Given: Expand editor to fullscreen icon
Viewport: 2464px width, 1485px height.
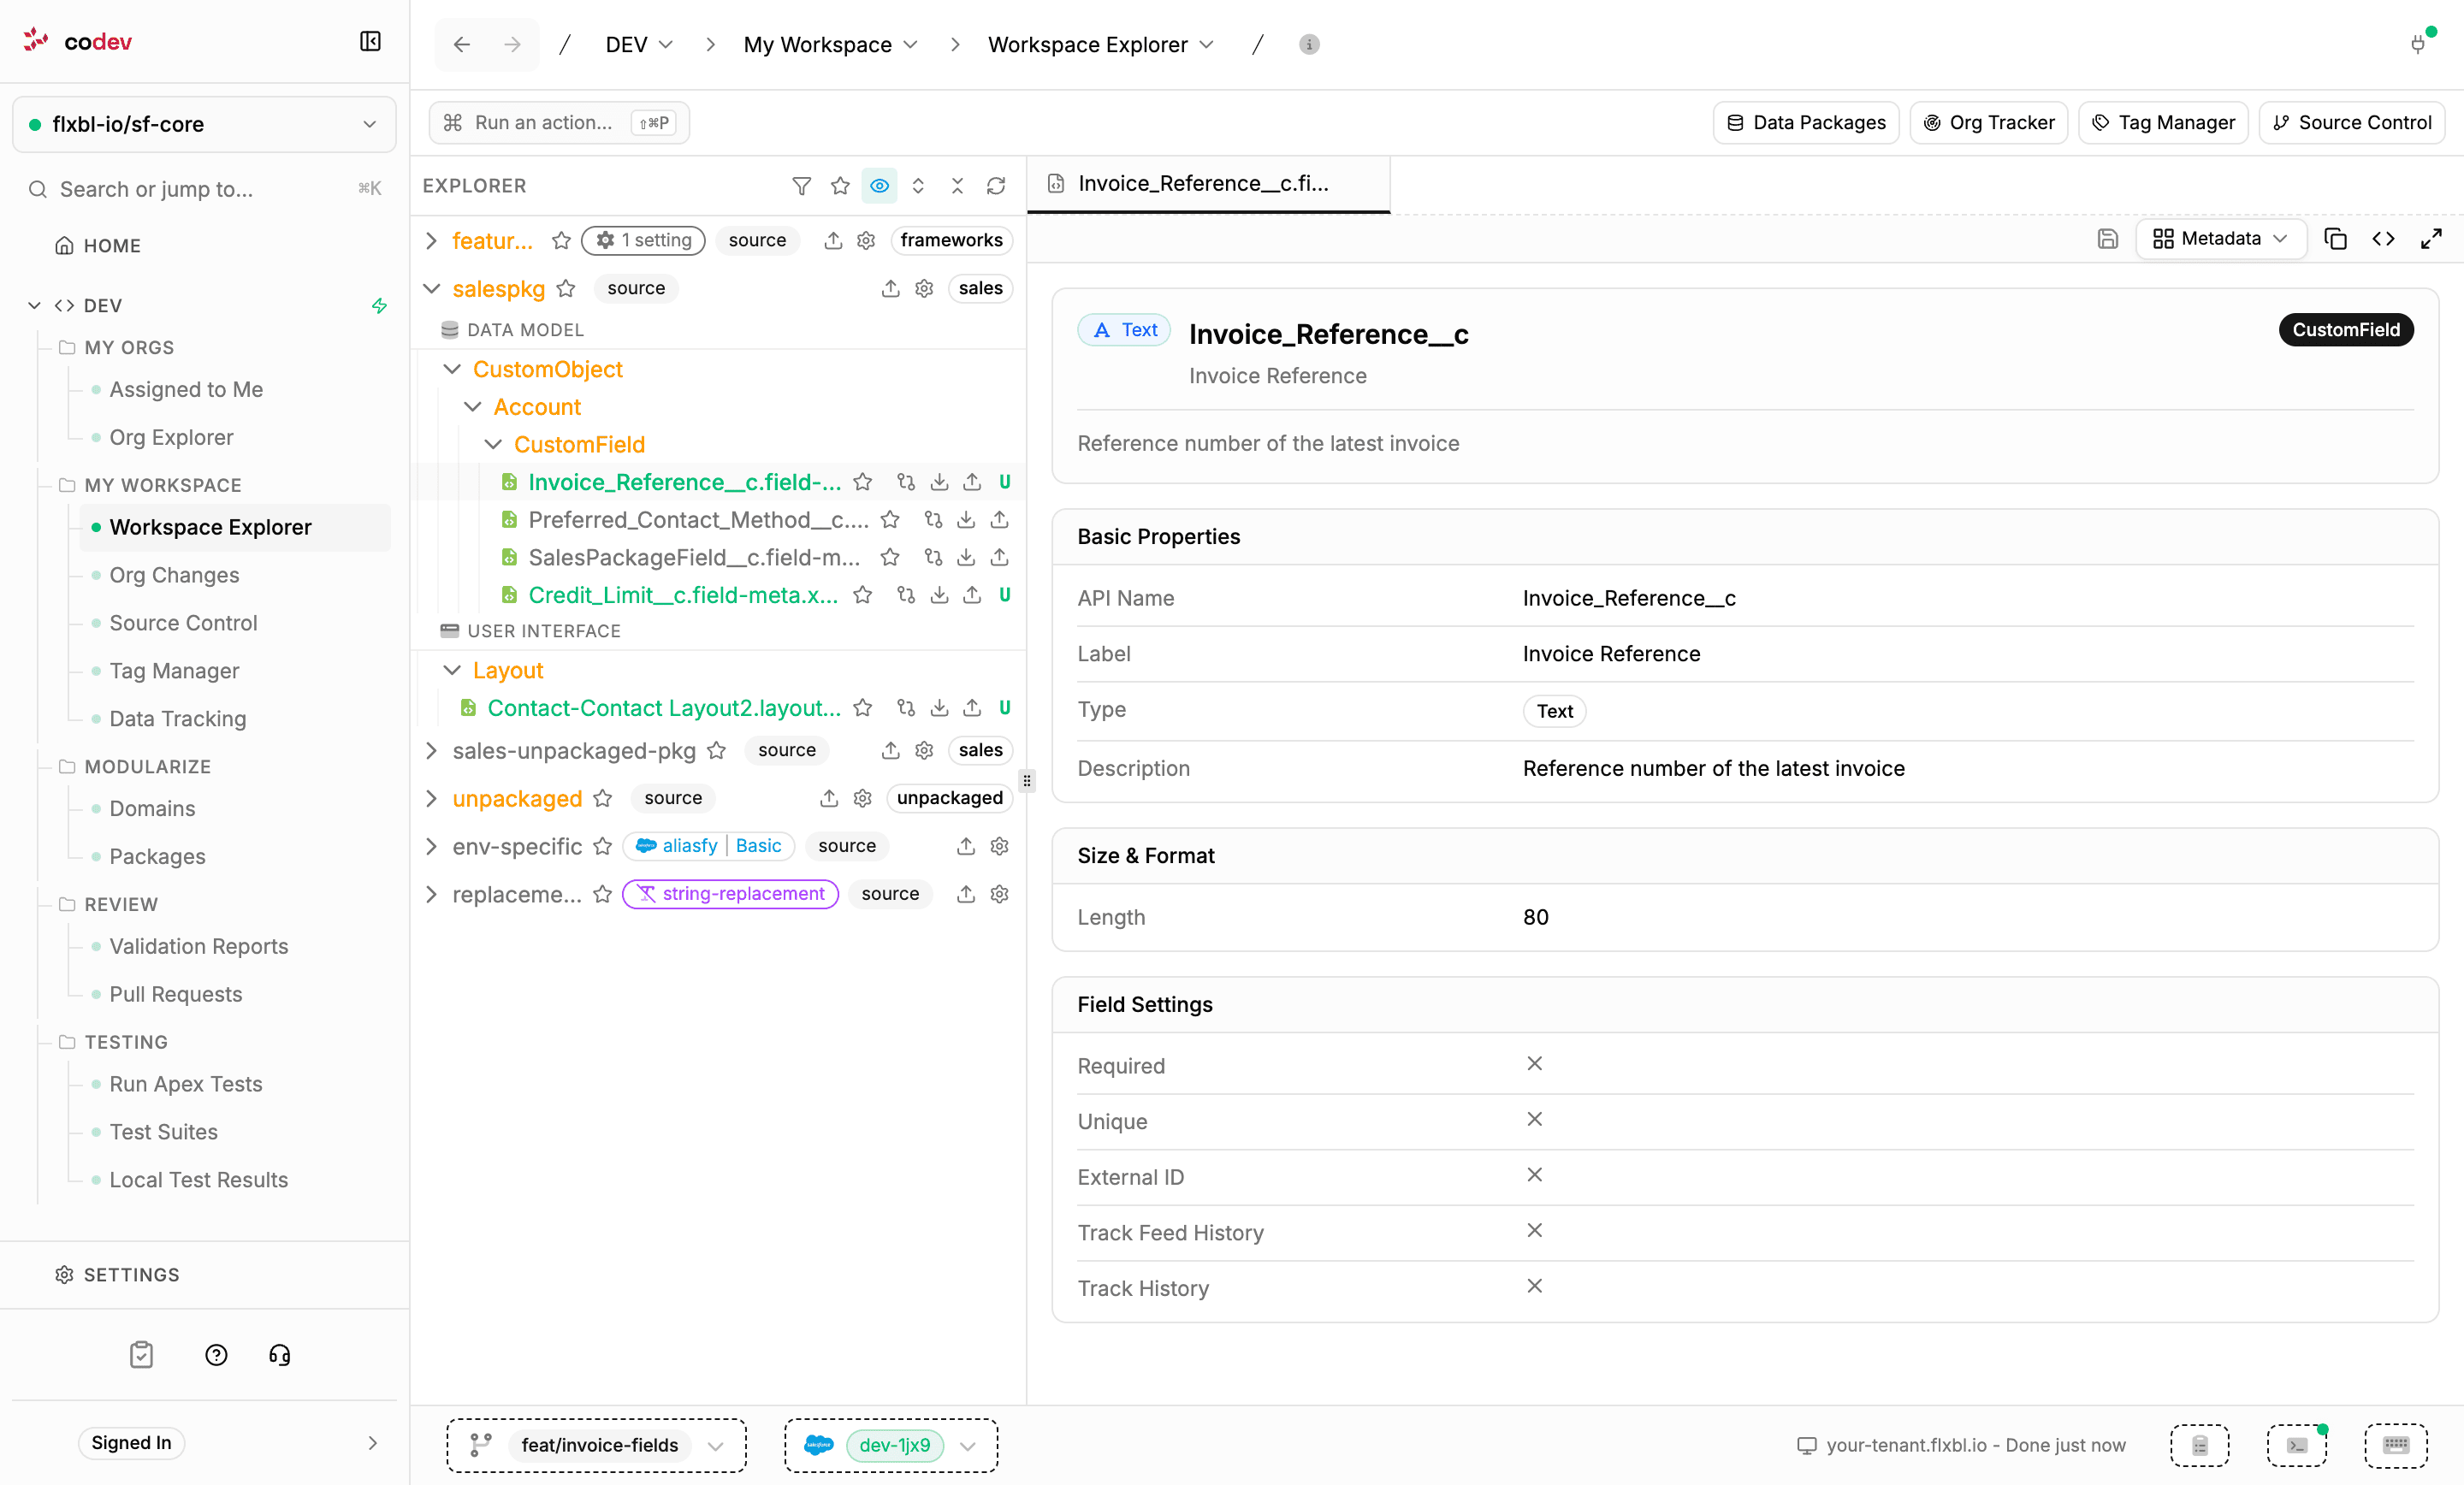Looking at the screenshot, I should coord(2431,238).
